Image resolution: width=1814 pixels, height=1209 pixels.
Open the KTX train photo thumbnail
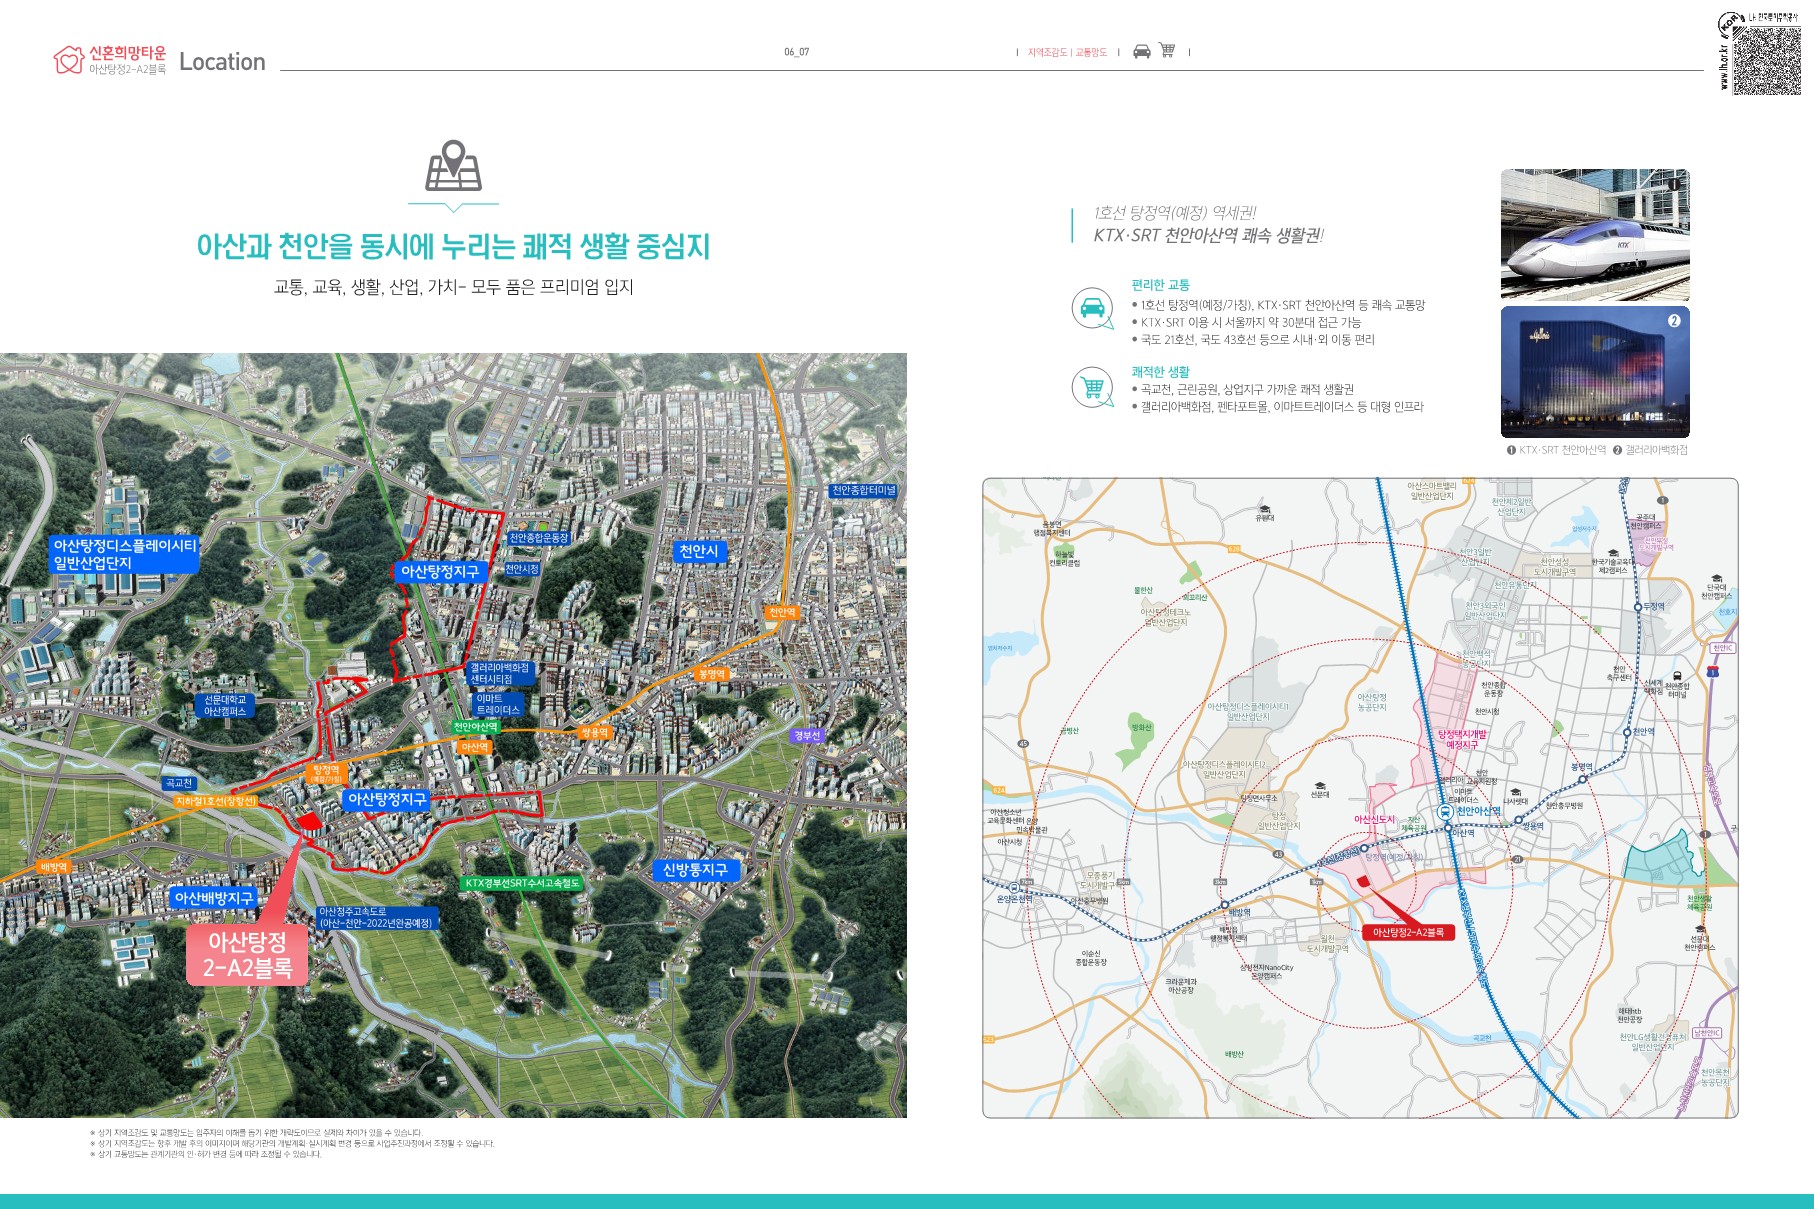1595,235
